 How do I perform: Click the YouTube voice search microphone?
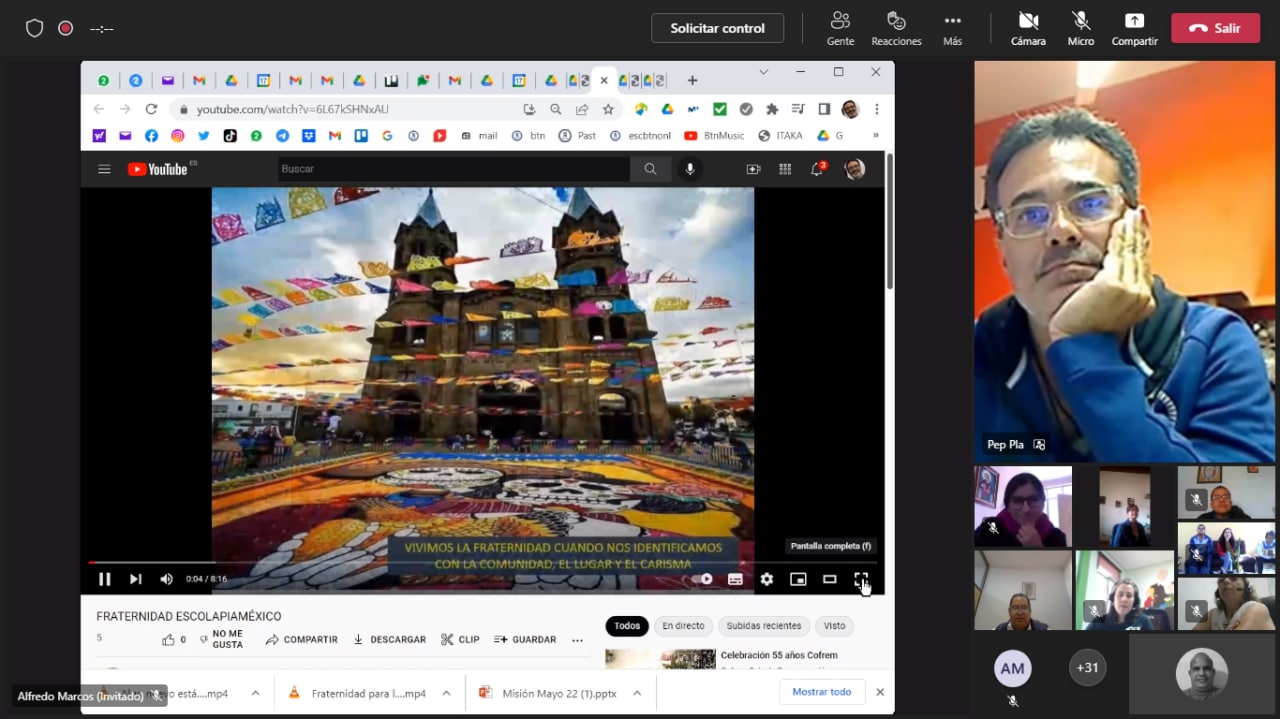click(x=690, y=169)
